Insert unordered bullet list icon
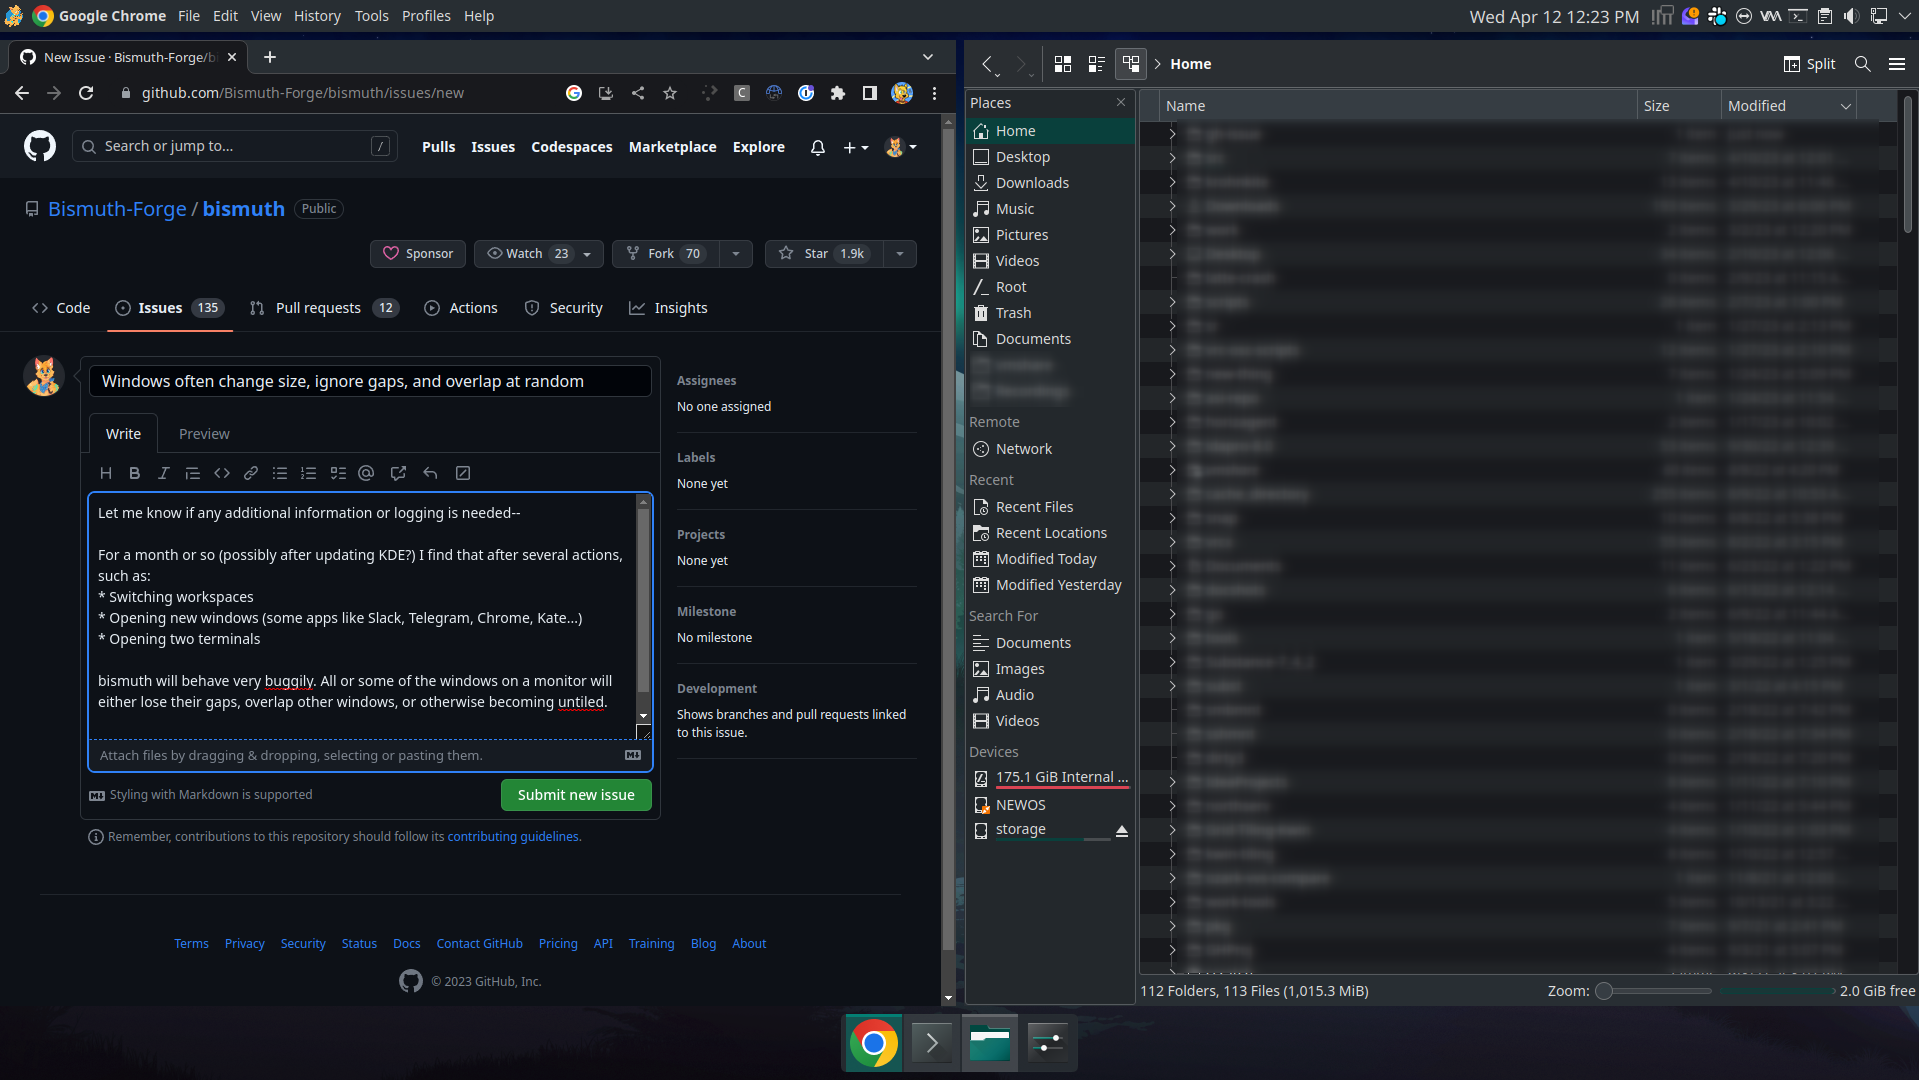The image size is (1919, 1080). click(x=280, y=473)
